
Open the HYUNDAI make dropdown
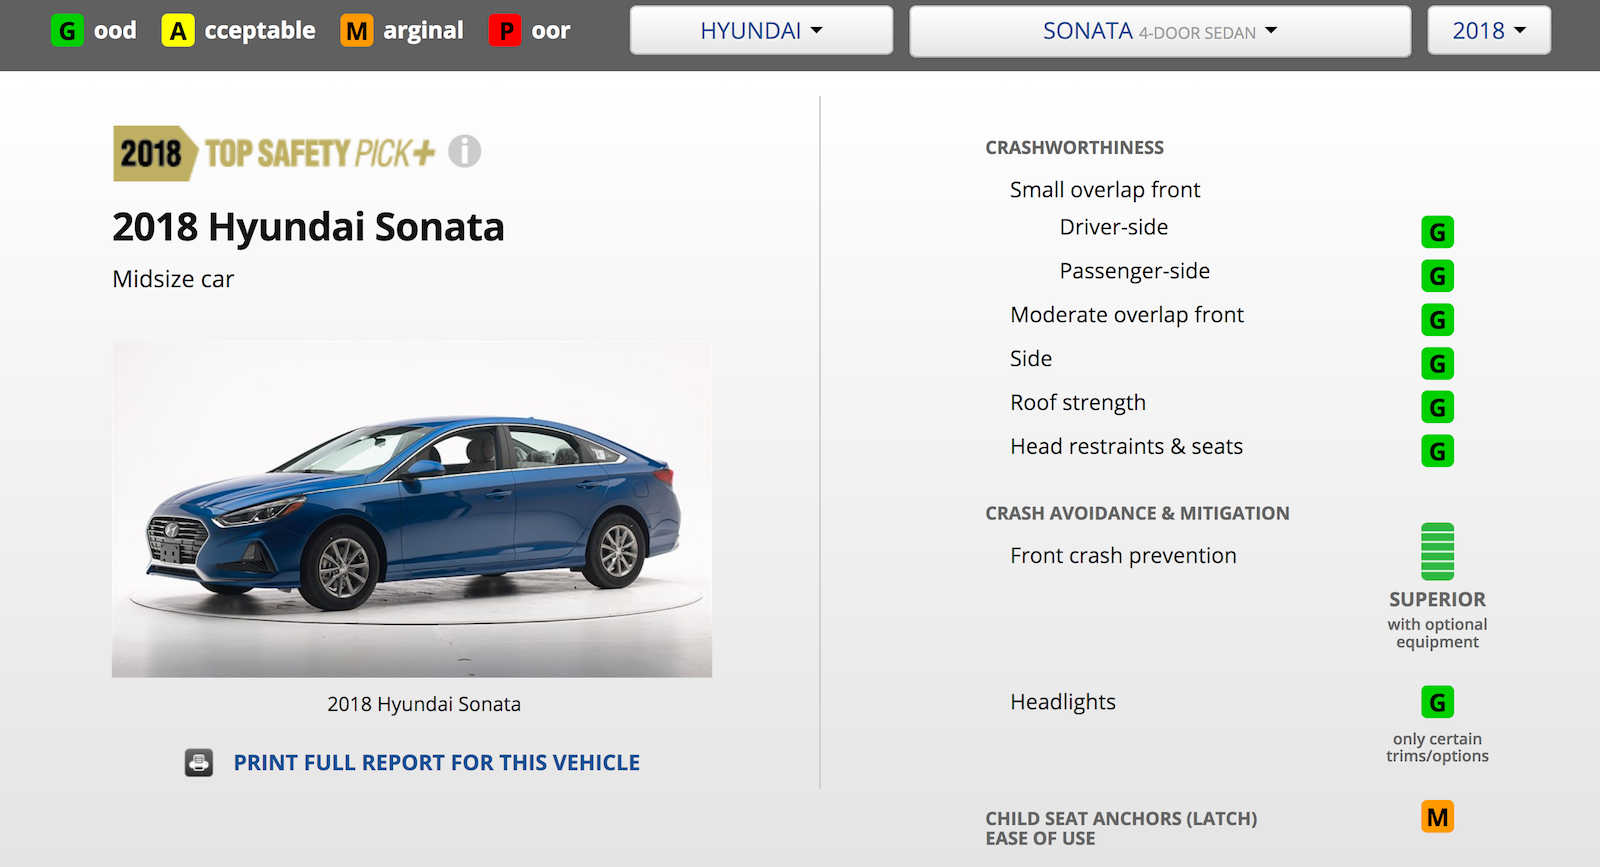point(761,31)
